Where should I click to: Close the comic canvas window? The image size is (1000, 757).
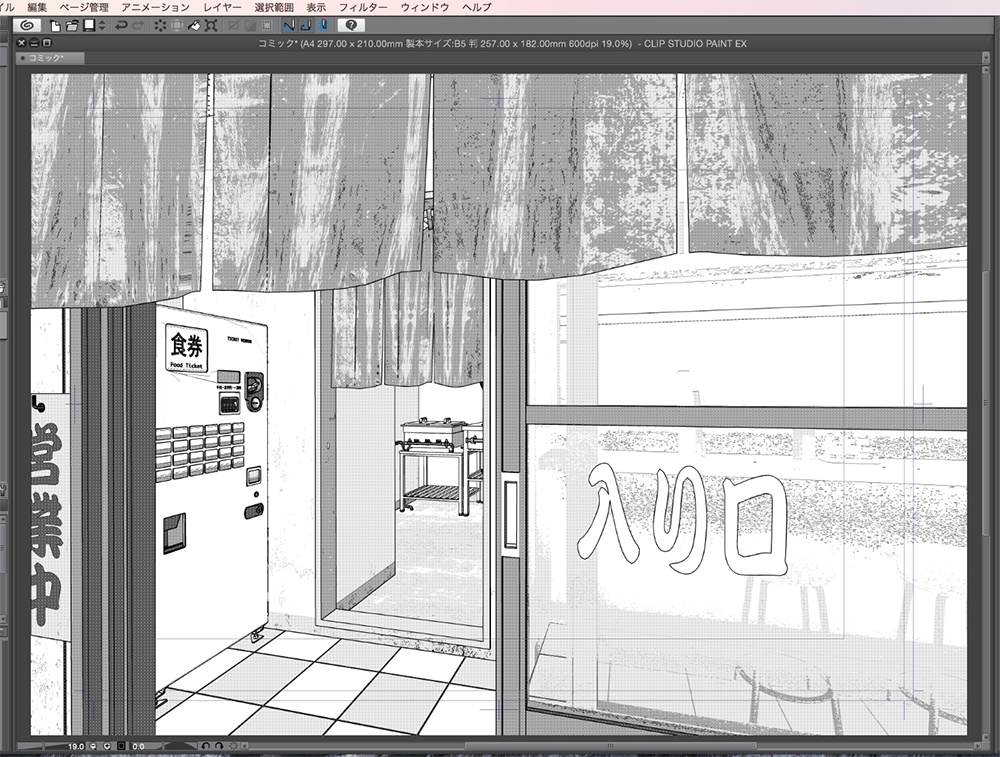coord(22,43)
